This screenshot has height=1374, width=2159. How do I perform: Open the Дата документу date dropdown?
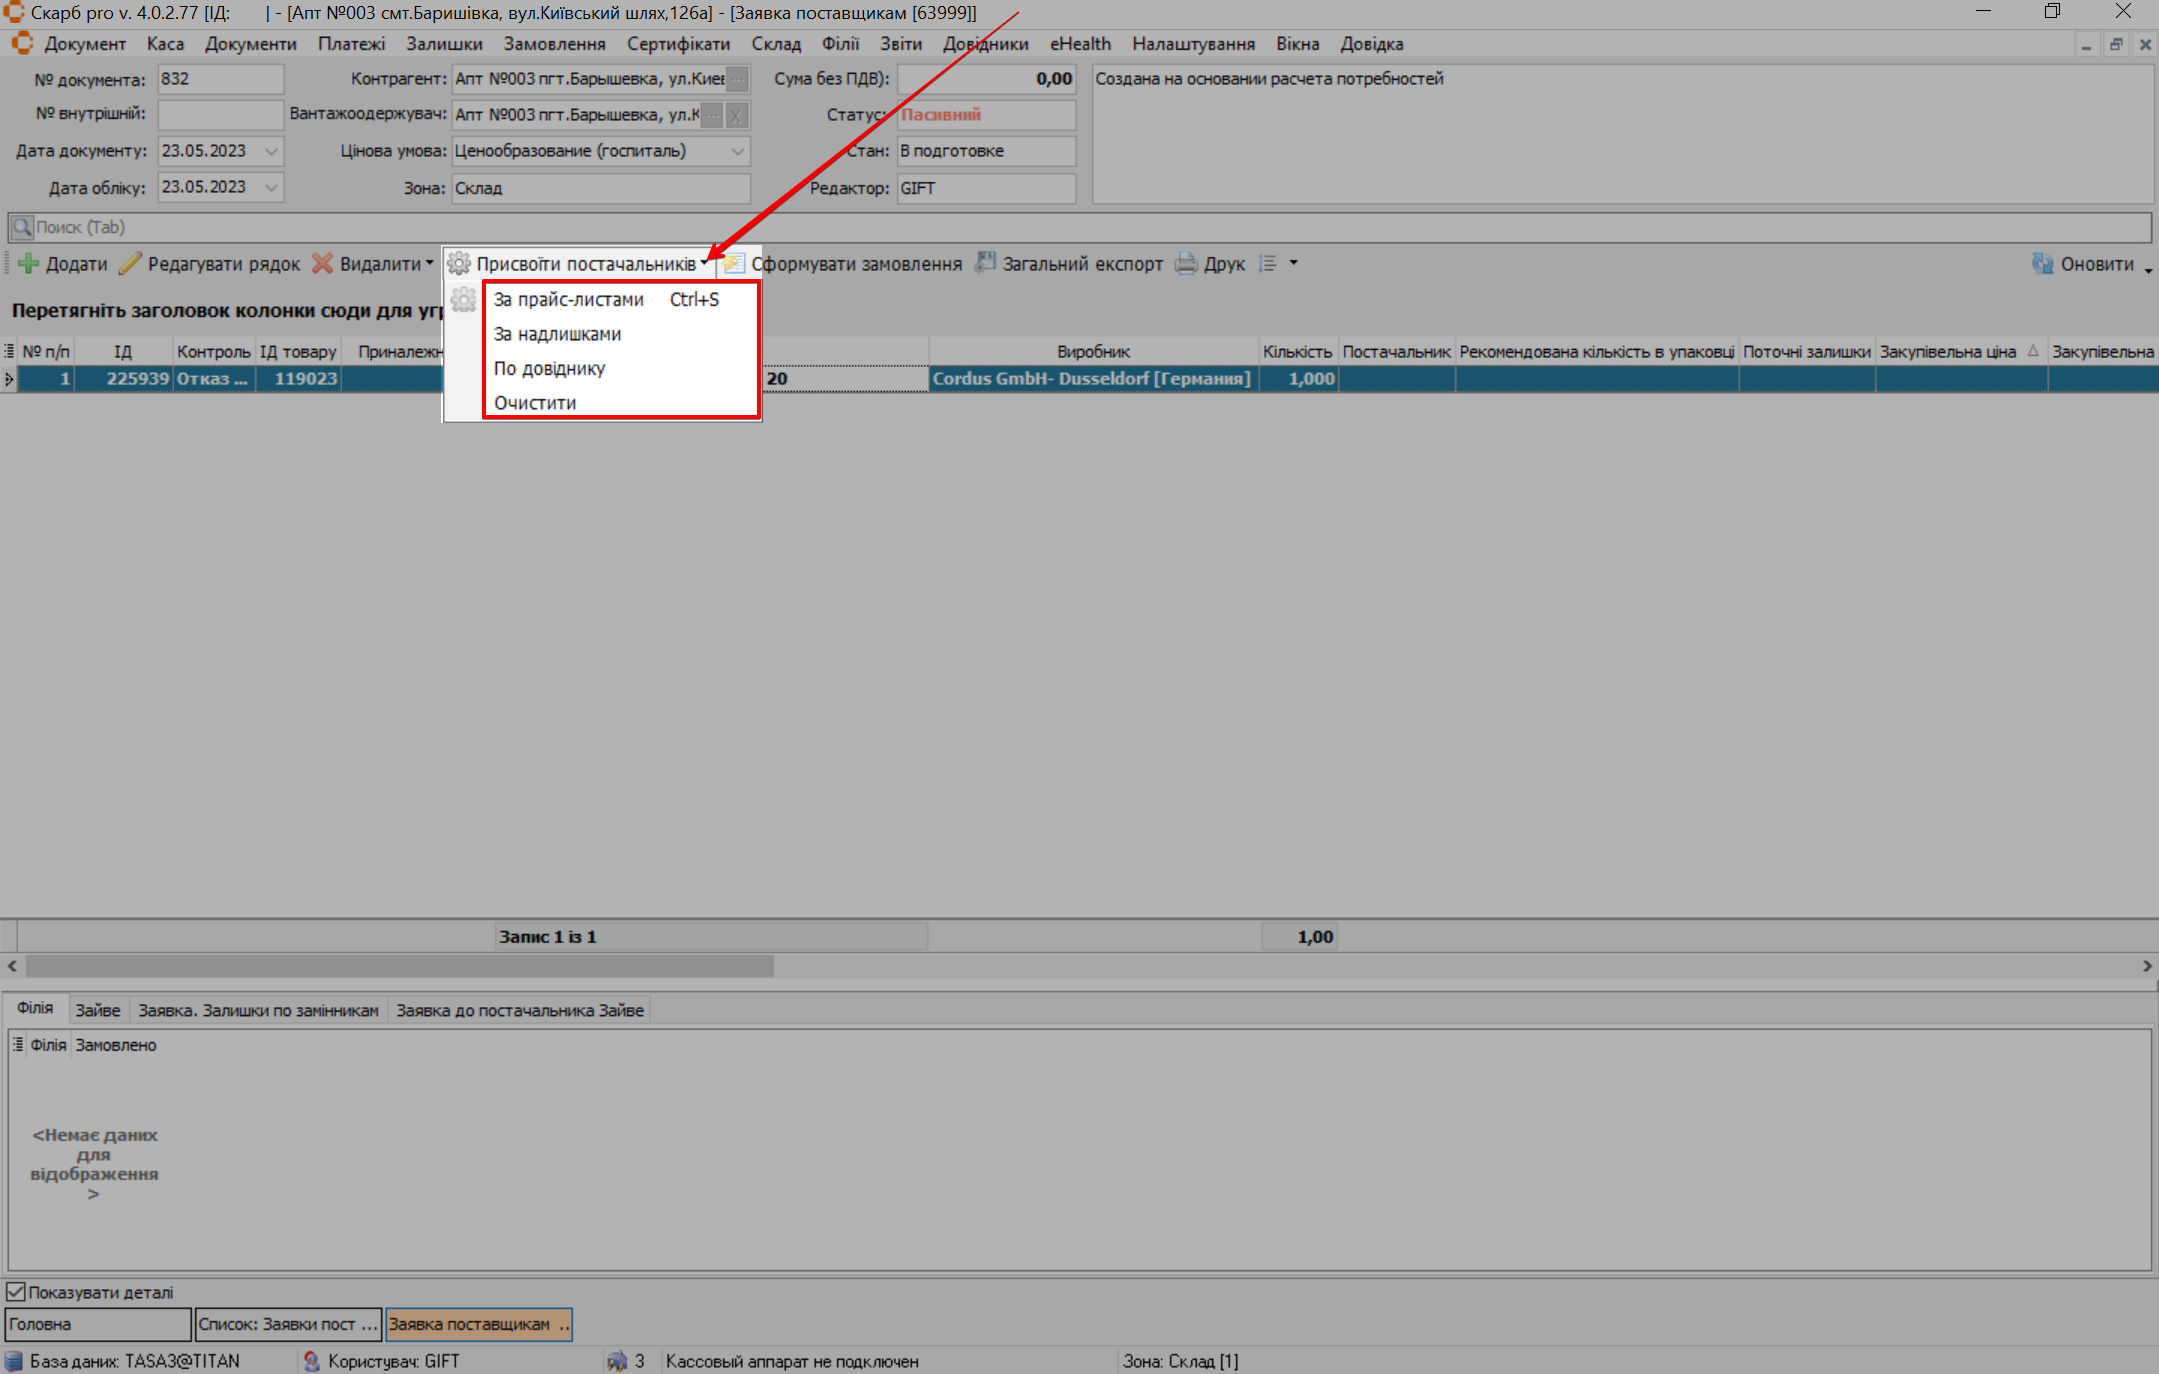pyautogui.click(x=271, y=151)
